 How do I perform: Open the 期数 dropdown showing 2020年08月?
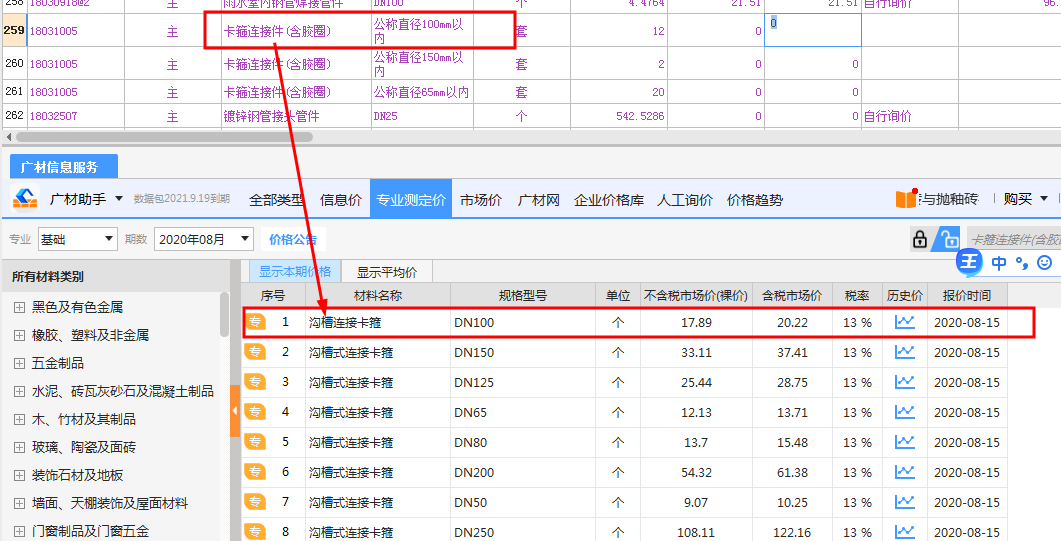[x=204, y=239]
